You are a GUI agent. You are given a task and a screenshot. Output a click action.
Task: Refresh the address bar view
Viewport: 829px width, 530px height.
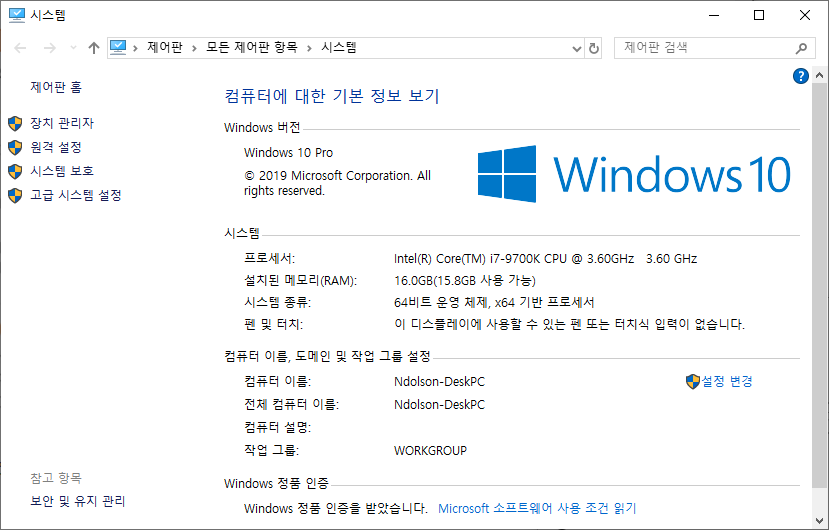point(594,49)
